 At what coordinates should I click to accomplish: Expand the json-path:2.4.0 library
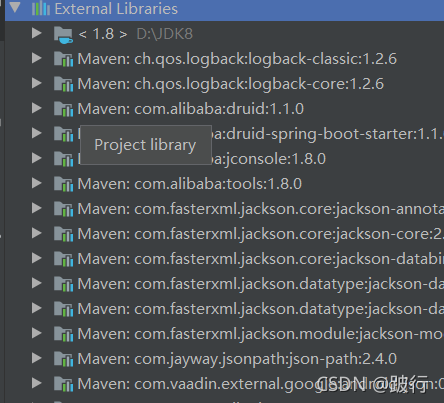click(x=36, y=358)
